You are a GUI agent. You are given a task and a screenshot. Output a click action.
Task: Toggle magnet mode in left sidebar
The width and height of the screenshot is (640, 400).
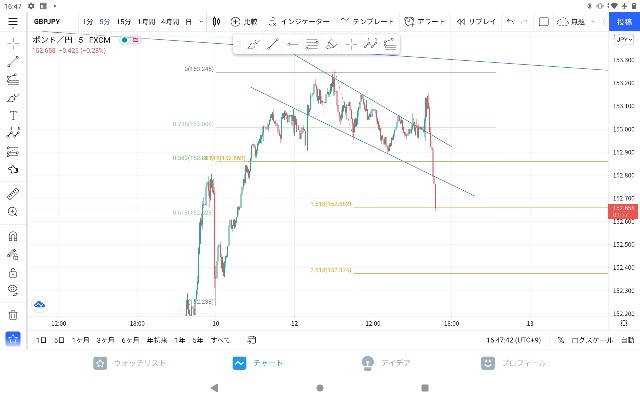pos(13,236)
